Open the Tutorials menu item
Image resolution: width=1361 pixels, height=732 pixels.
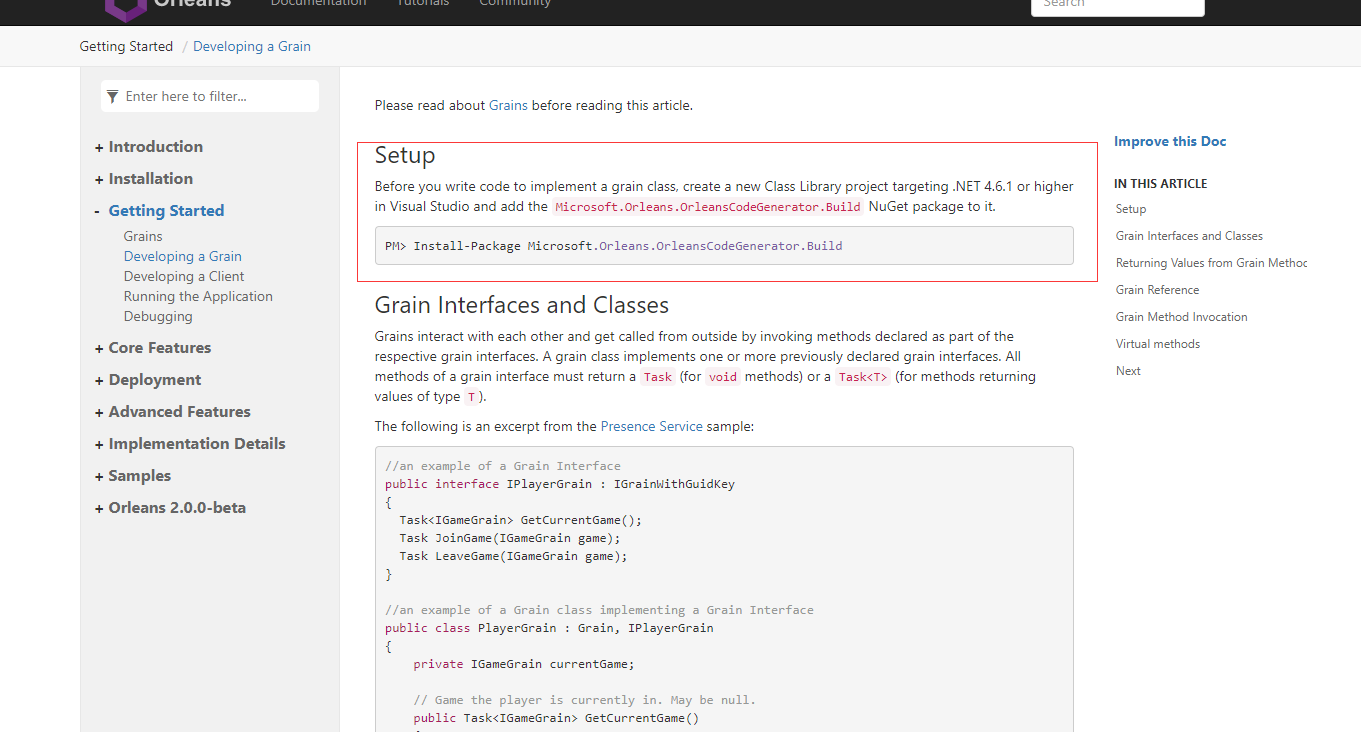tap(422, 4)
